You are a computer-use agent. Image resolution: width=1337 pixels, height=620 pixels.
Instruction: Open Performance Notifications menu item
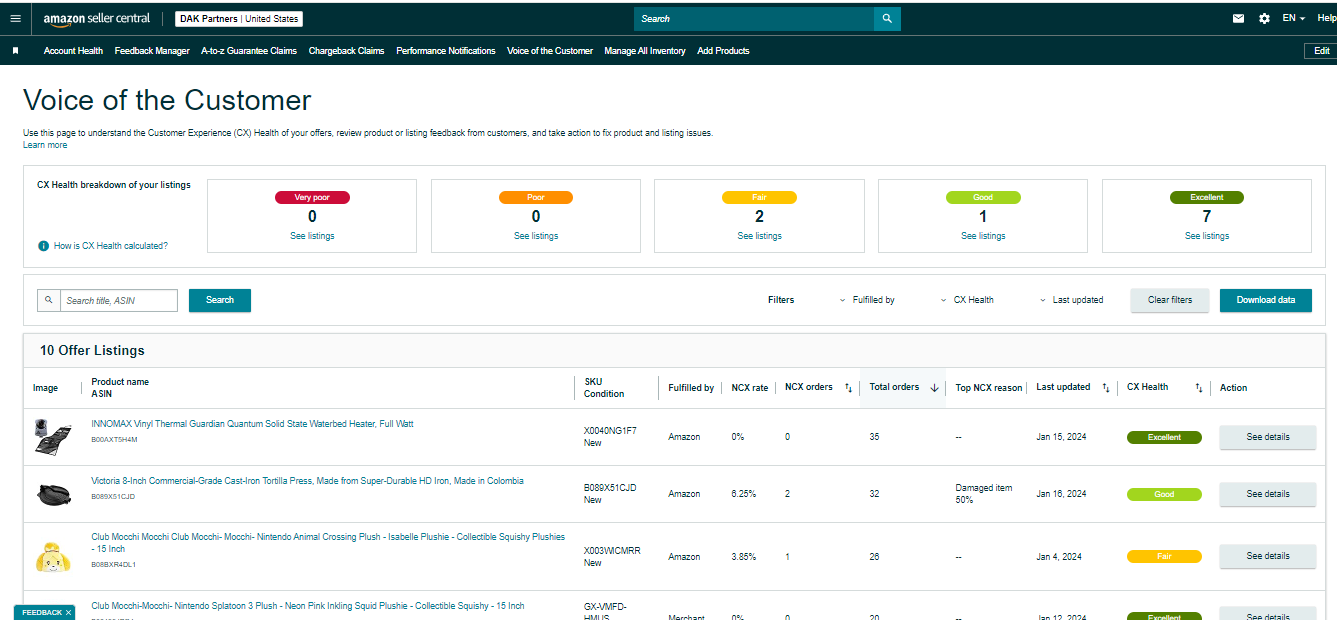(446, 51)
